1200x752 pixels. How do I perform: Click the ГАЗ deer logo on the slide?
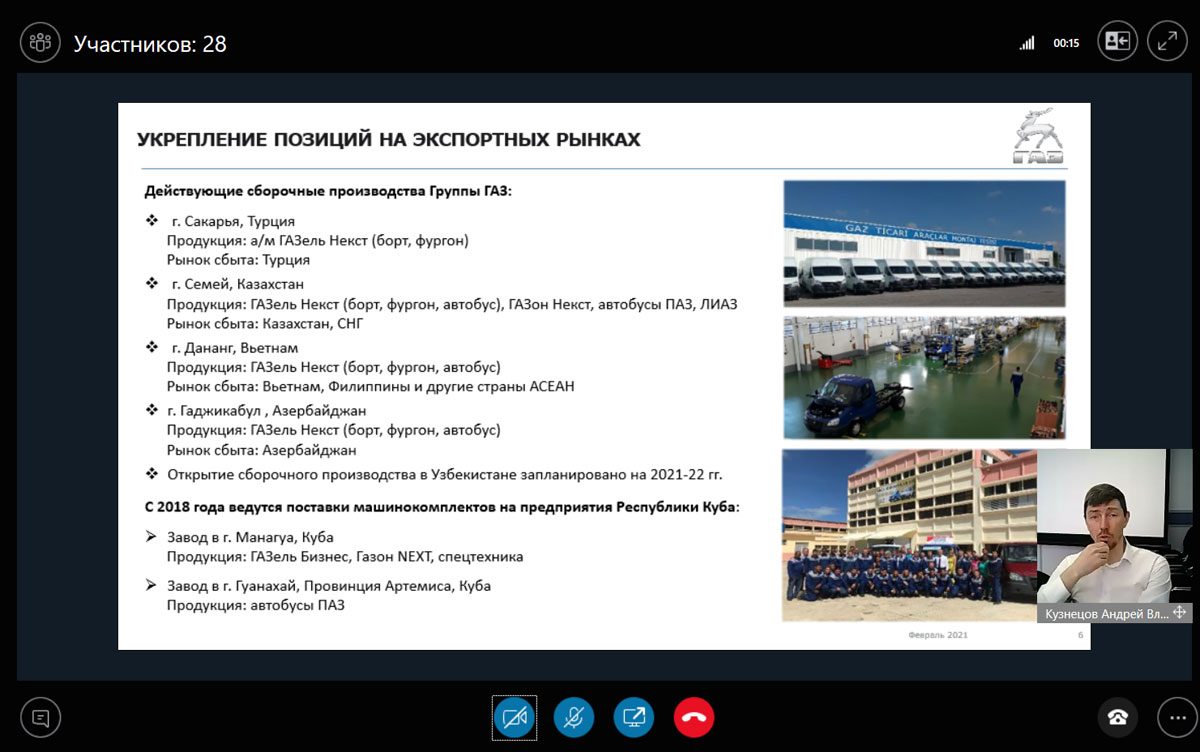(x=1038, y=136)
